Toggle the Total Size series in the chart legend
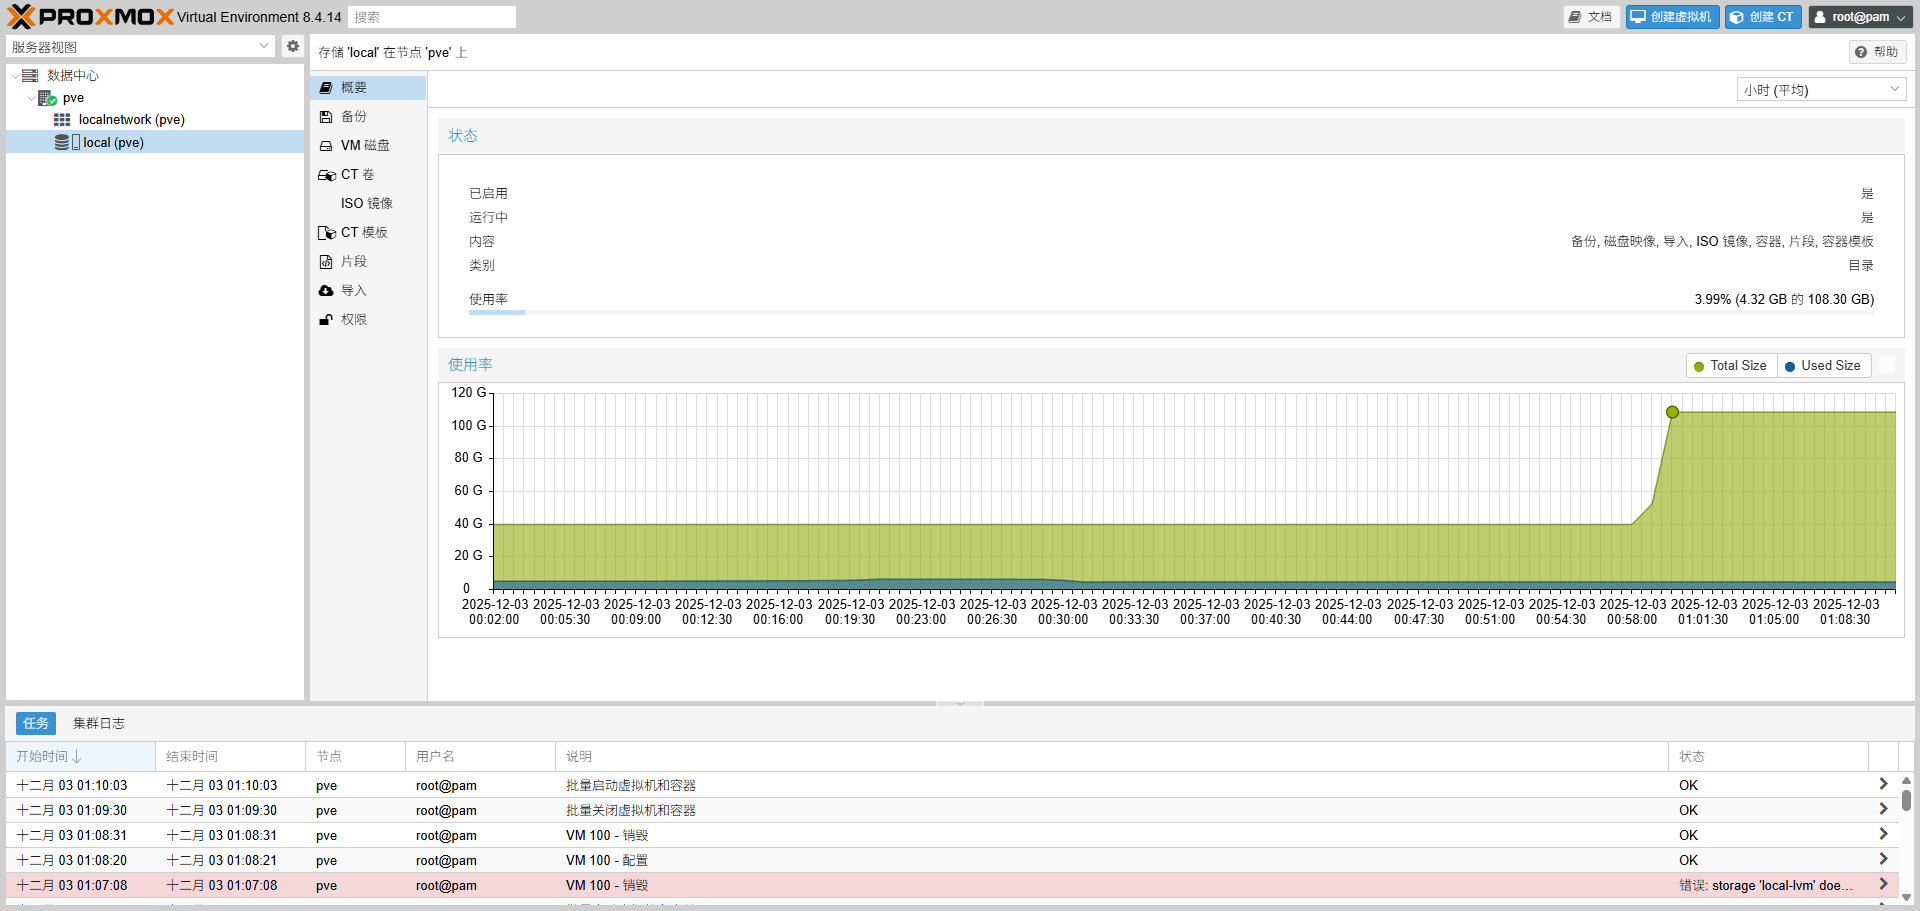Image resolution: width=1920 pixels, height=911 pixels. click(1731, 365)
